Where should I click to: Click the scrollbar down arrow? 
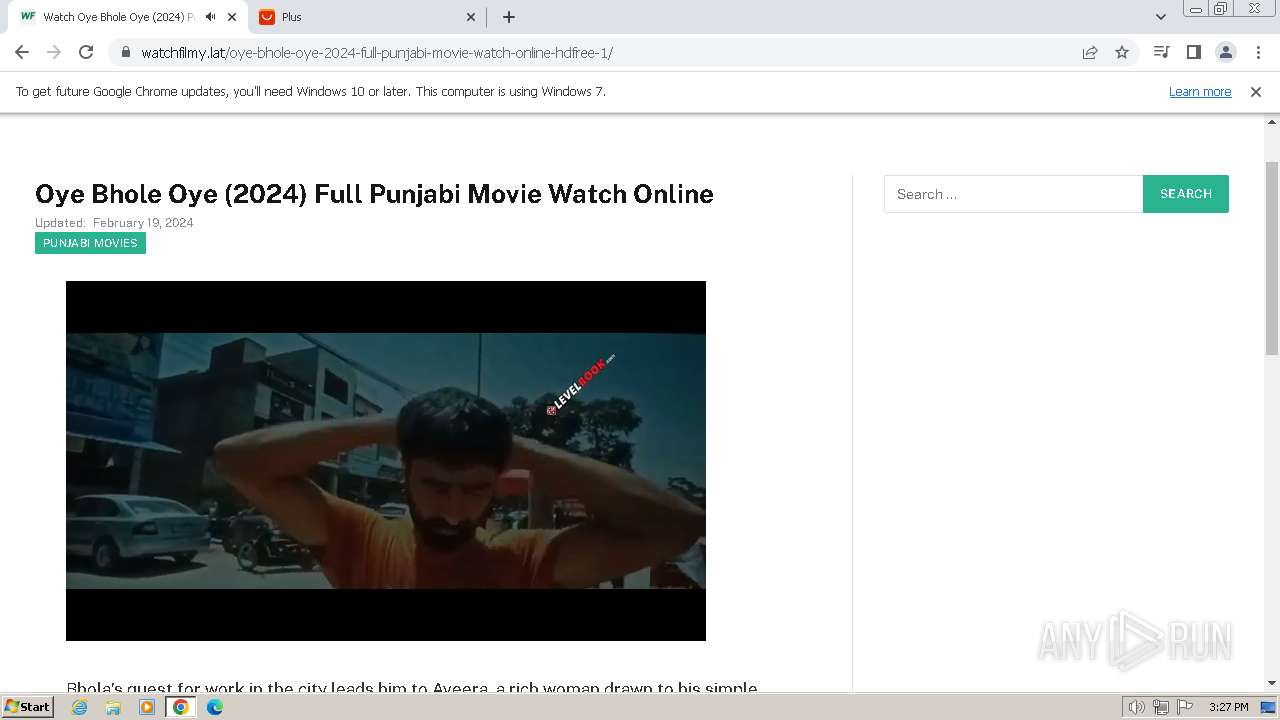[x=1272, y=683]
